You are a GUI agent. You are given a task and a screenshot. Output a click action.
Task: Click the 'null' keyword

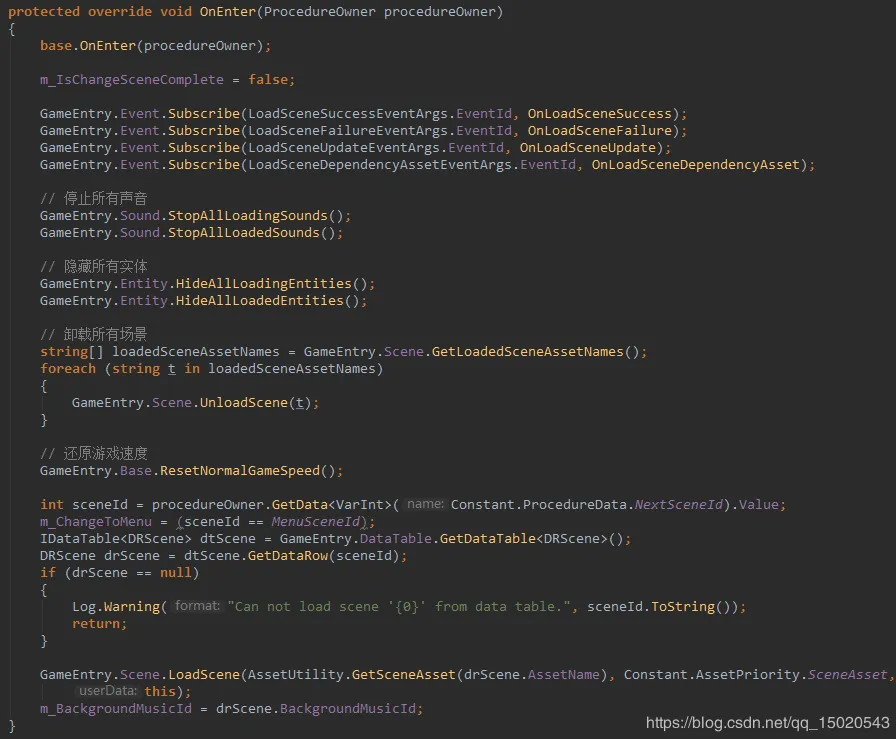pyautogui.click(x=176, y=573)
